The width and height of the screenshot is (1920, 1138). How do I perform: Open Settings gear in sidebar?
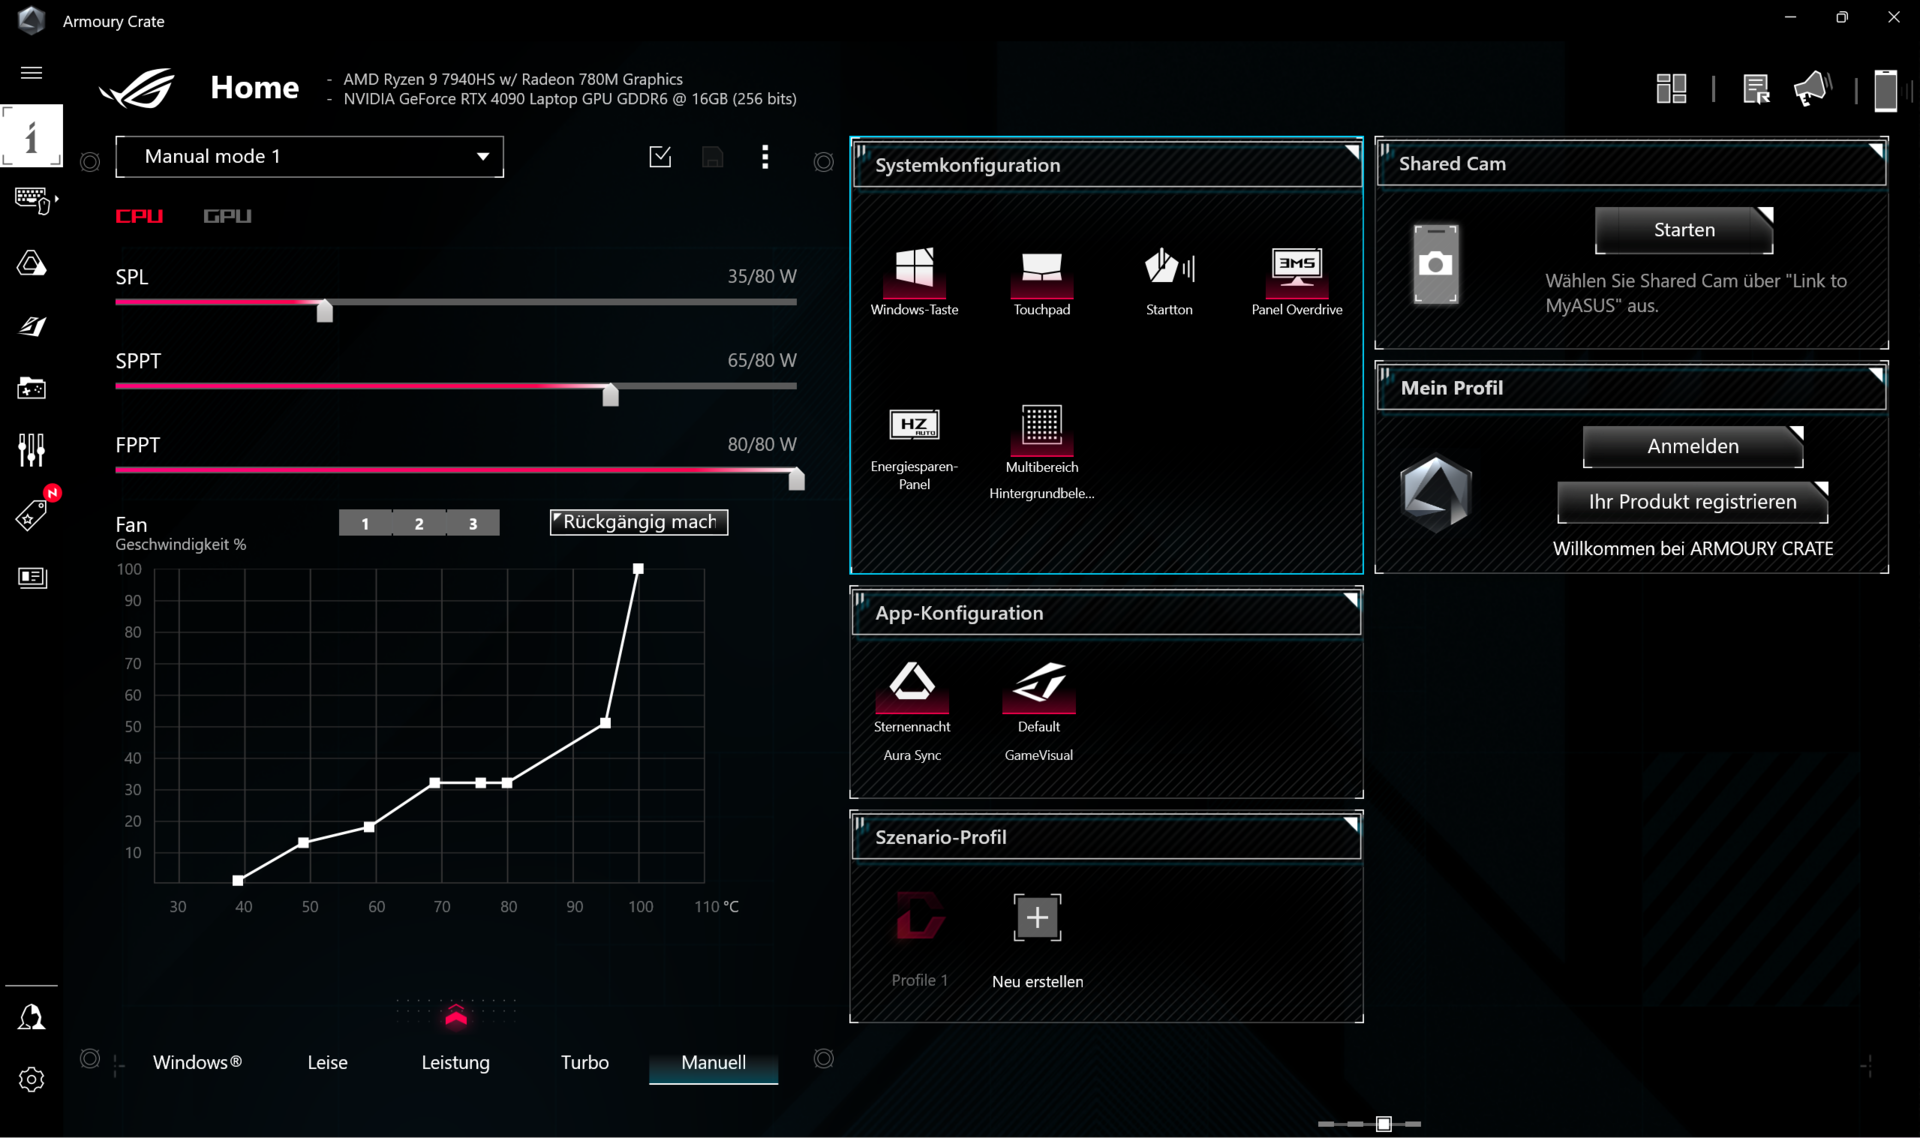click(31, 1080)
